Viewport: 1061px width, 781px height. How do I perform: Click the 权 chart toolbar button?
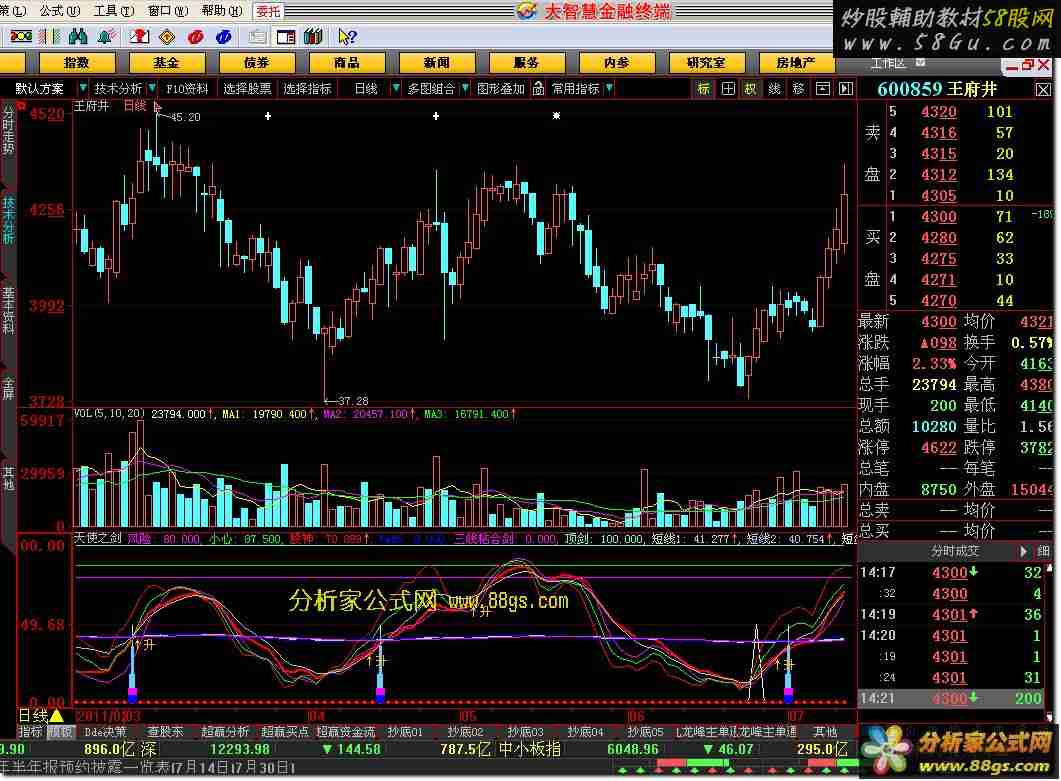click(750, 89)
